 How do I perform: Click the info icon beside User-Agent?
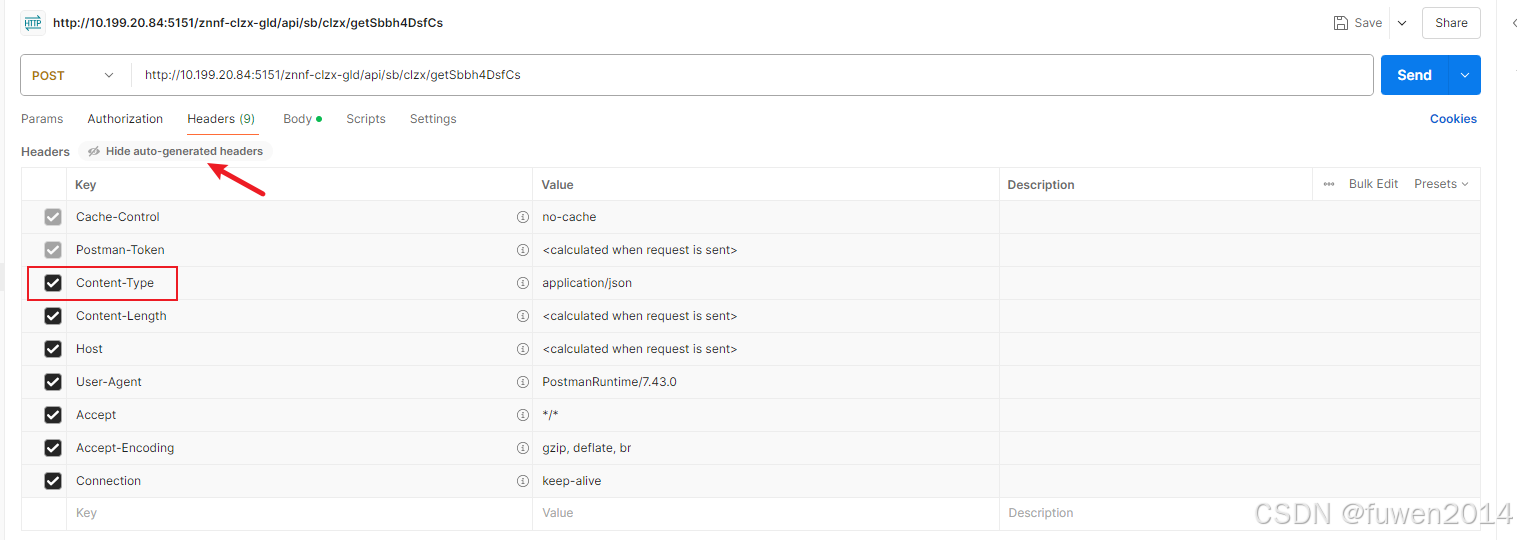coord(522,382)
